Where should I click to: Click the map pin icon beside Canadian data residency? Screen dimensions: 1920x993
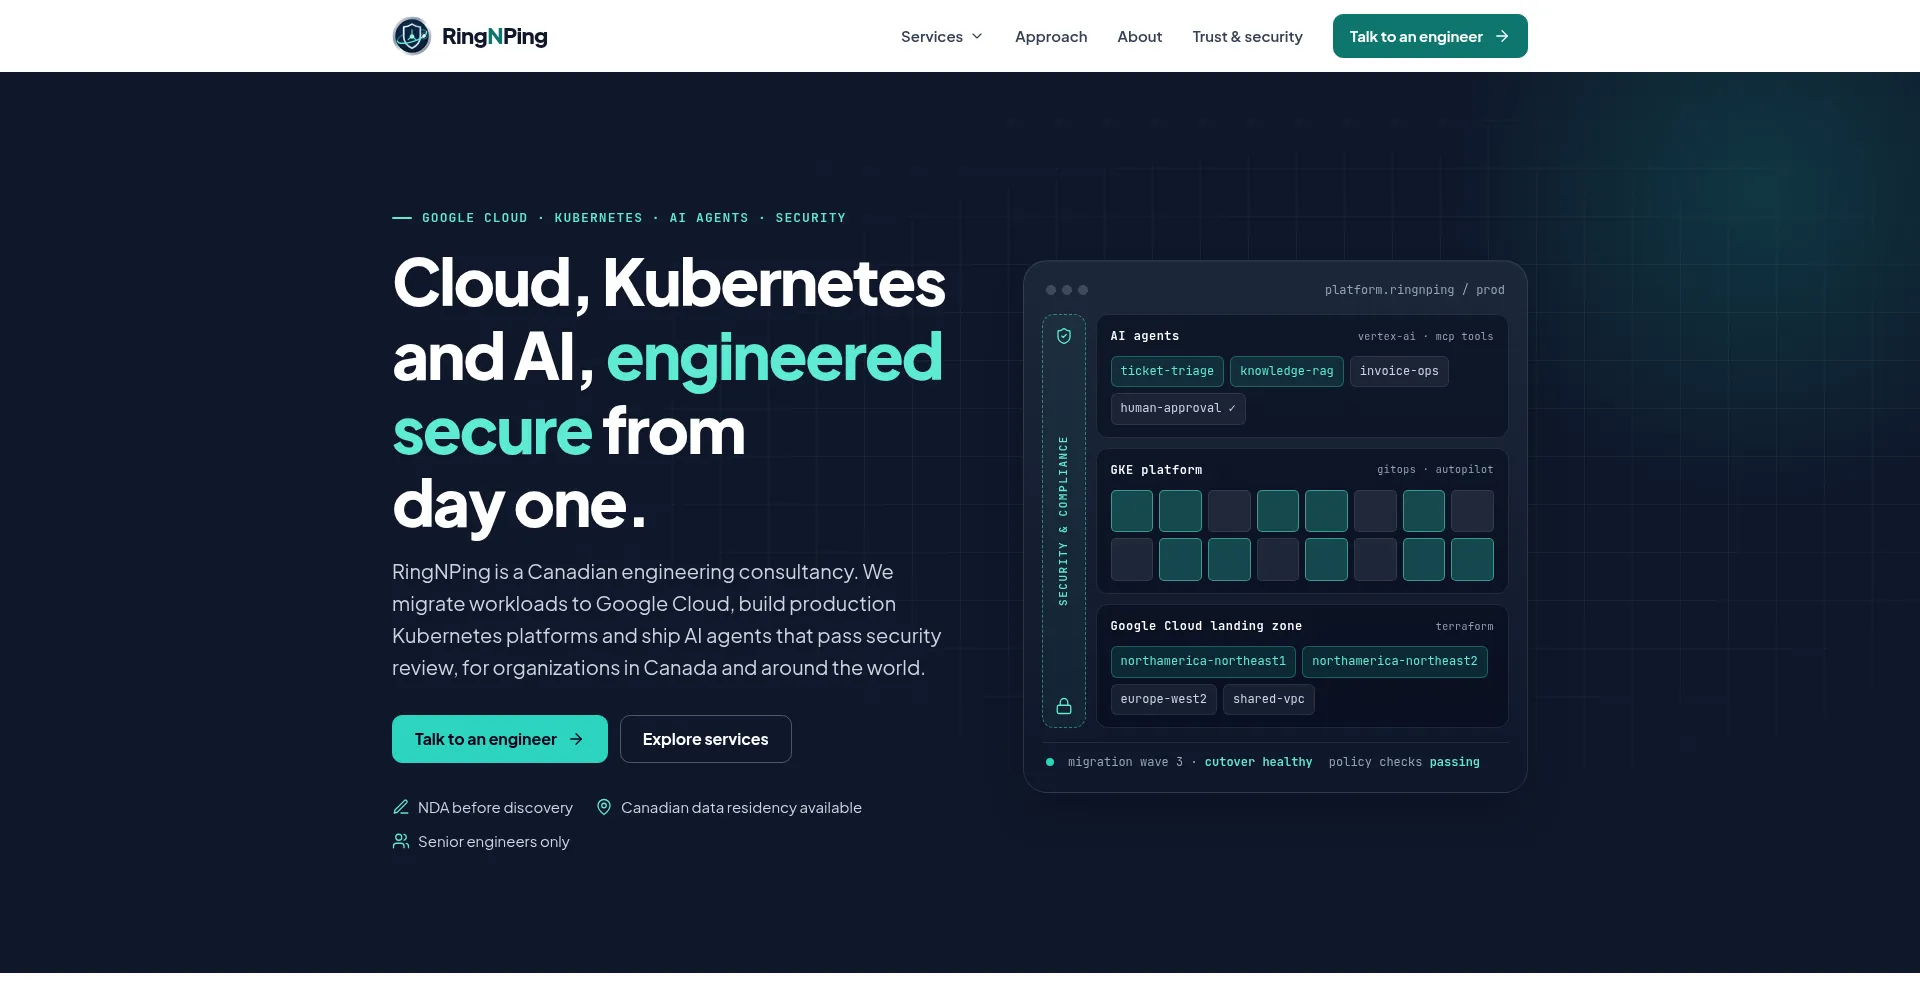[x=604, y=807]
